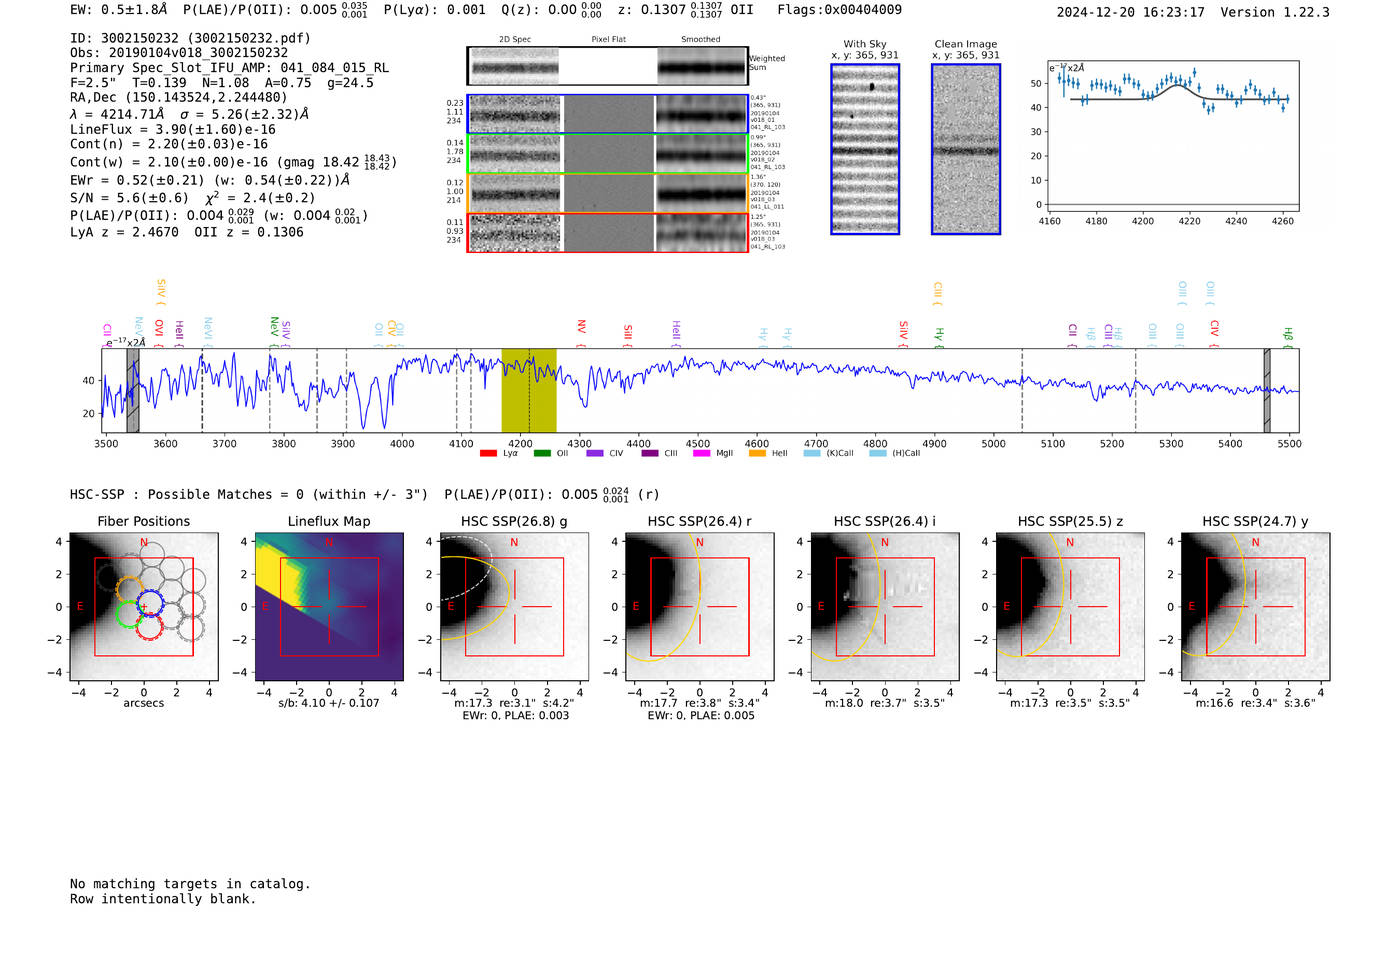Select the orange-bordered fiber spectrum row
The image size is (1400, 953).
pyautogui.click(x=607, y=193)
